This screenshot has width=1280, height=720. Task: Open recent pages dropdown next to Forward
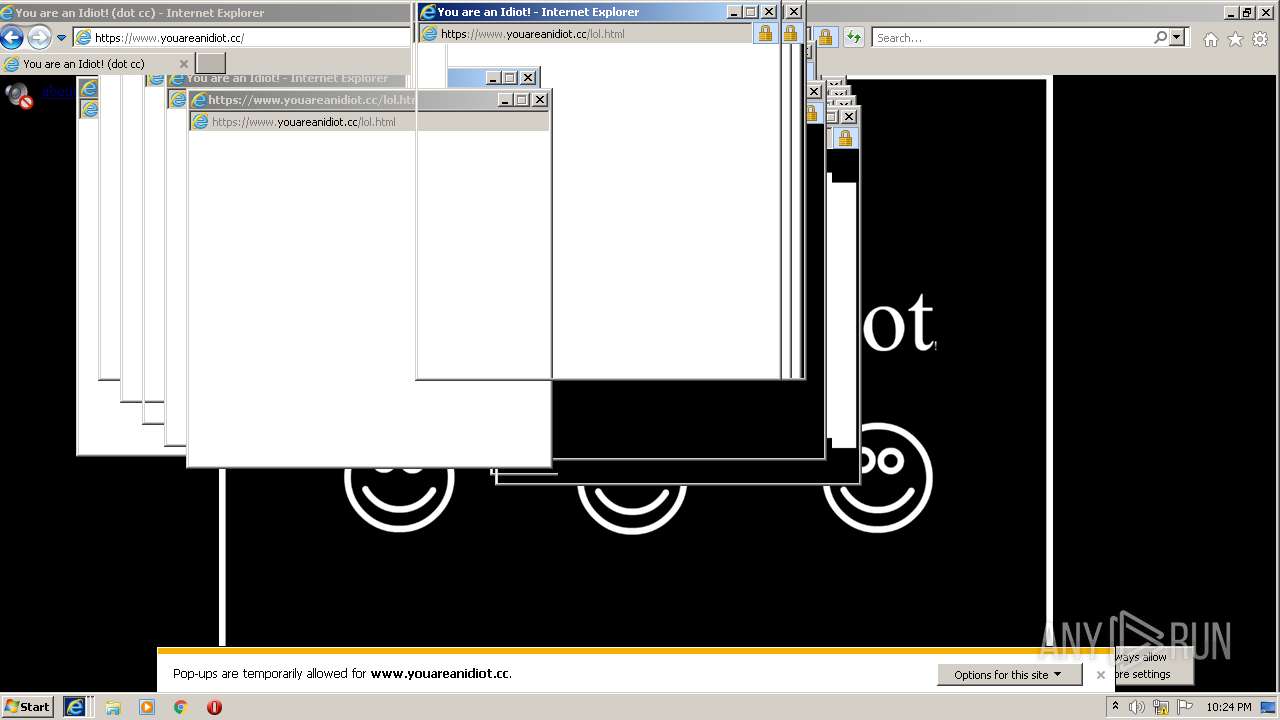point(61,38)
